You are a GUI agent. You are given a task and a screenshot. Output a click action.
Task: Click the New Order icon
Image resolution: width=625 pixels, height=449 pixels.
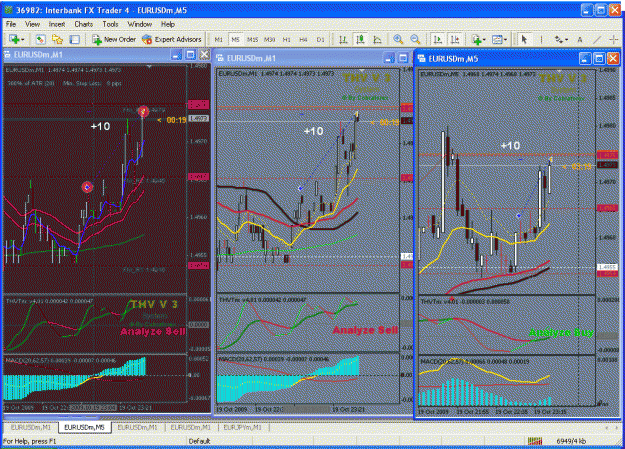[97, 39]
